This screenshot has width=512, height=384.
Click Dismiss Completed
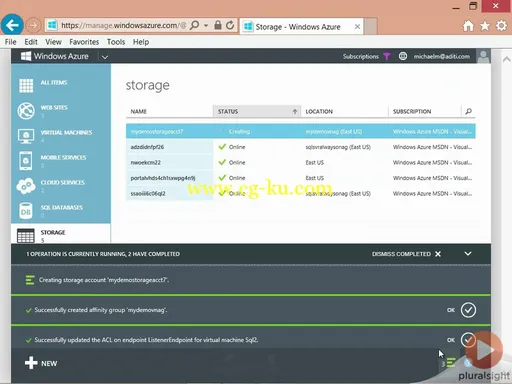pyautogui.click(x=406, y=254)
